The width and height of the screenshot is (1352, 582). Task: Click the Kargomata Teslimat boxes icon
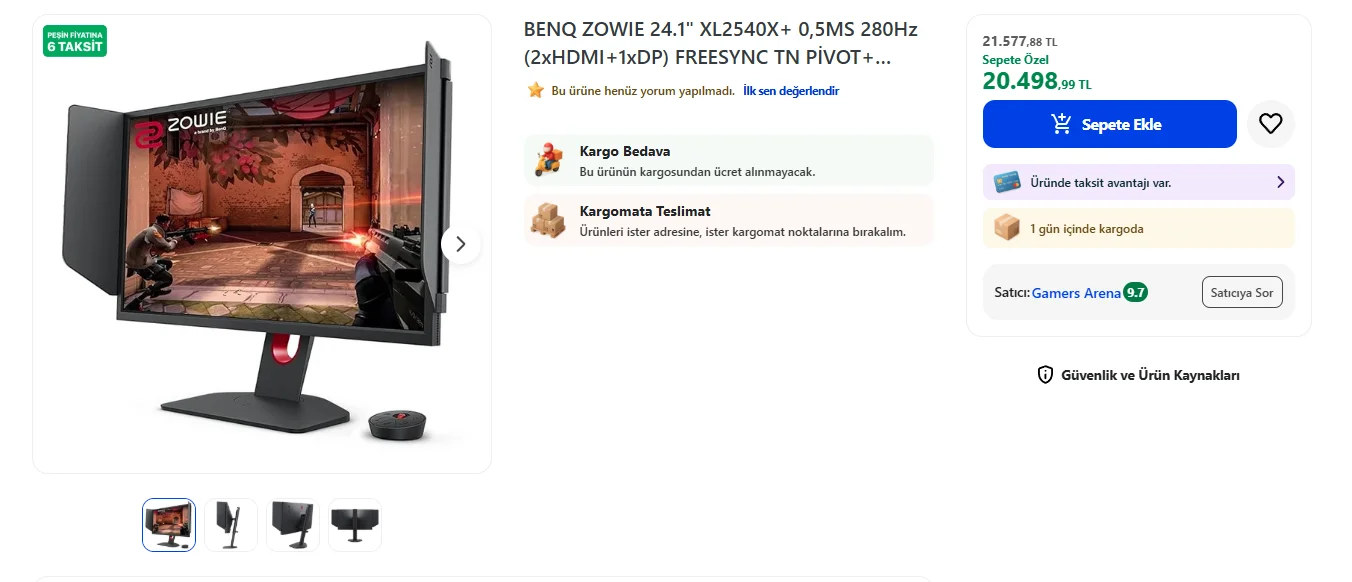pos(548,220)
